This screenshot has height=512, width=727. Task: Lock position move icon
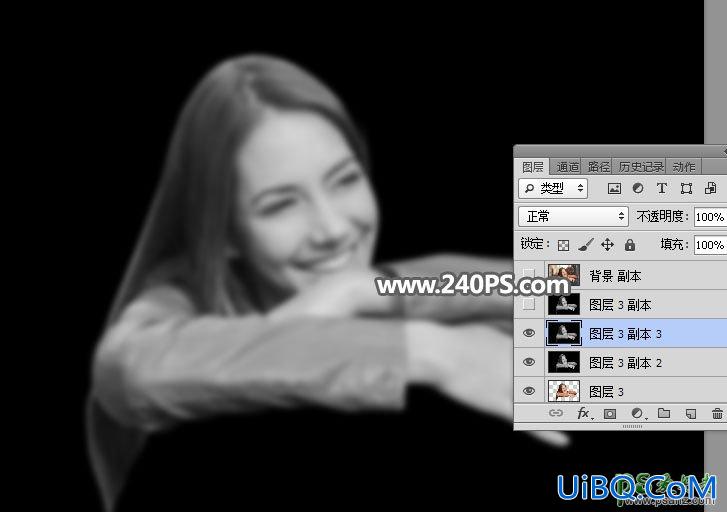pyautogui.click(x=607, y=244)
